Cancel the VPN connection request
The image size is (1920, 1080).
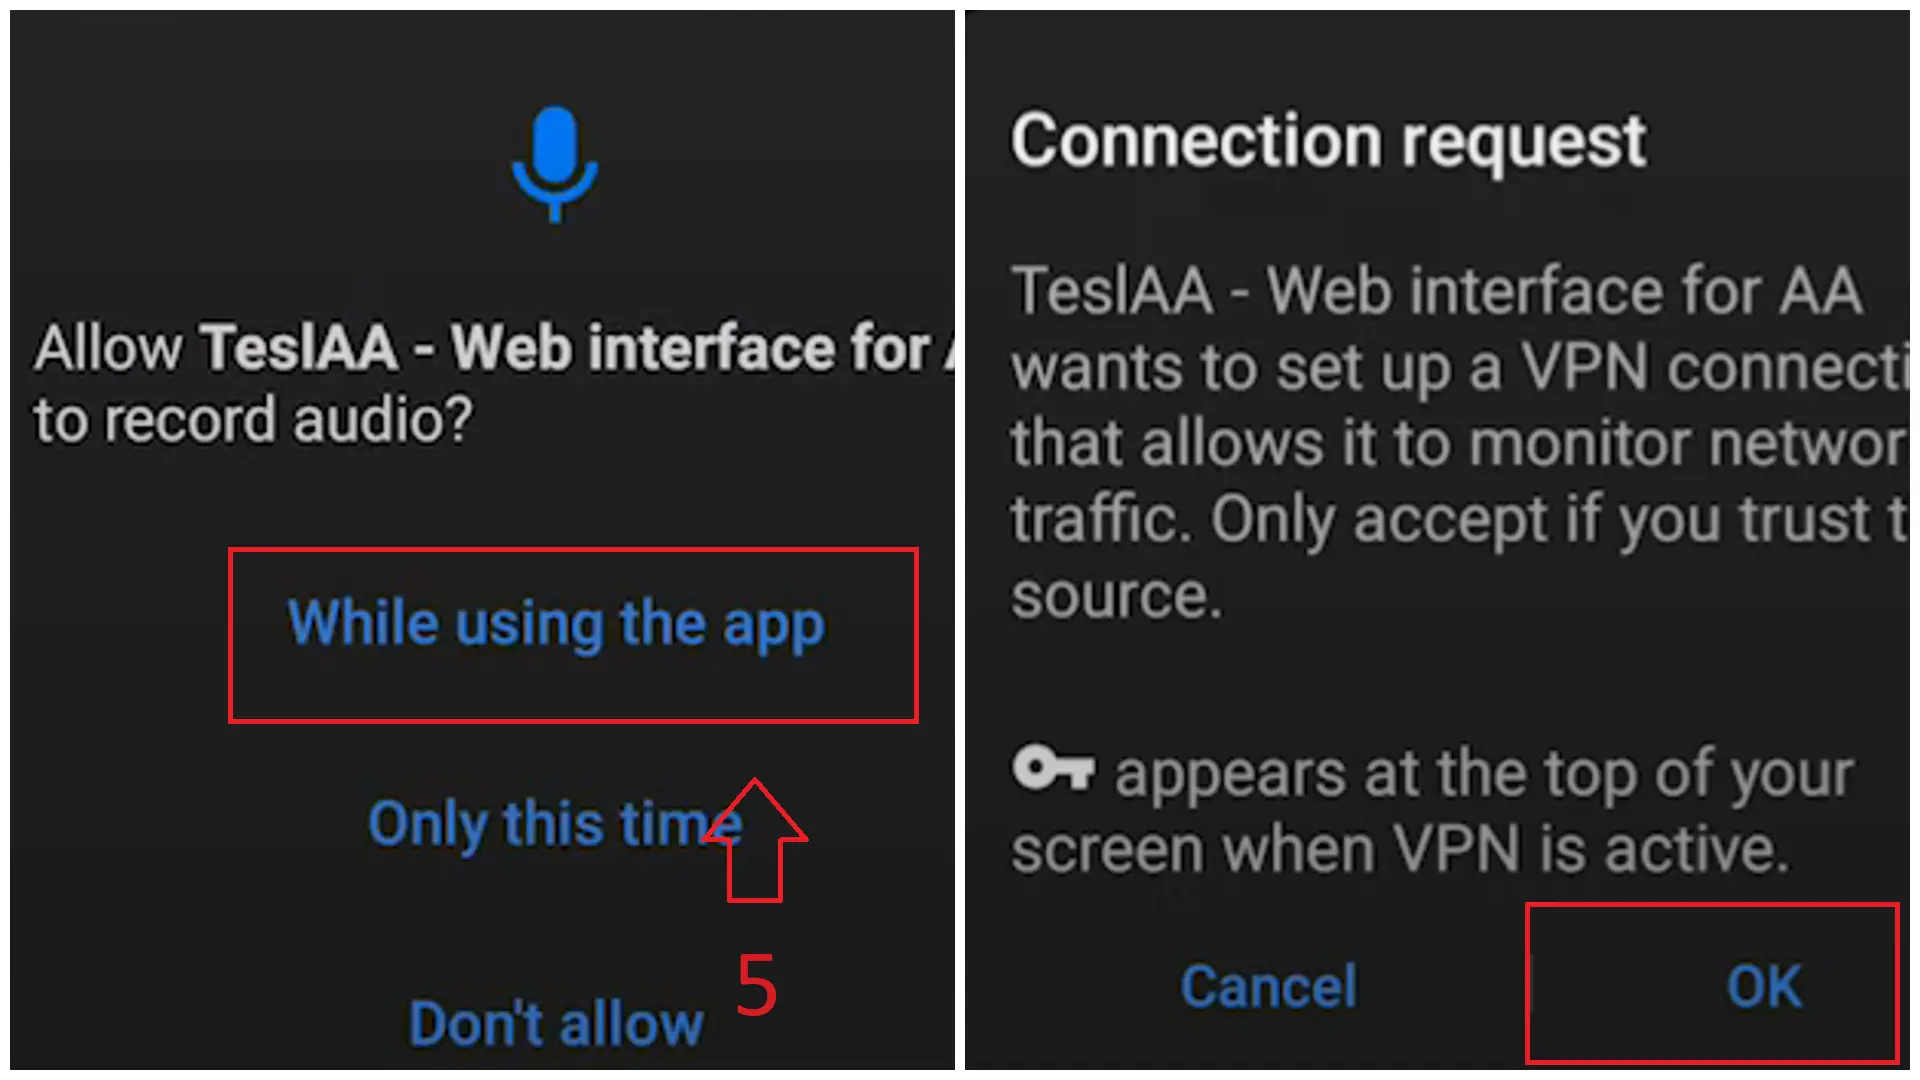(x=1269, y=986)
